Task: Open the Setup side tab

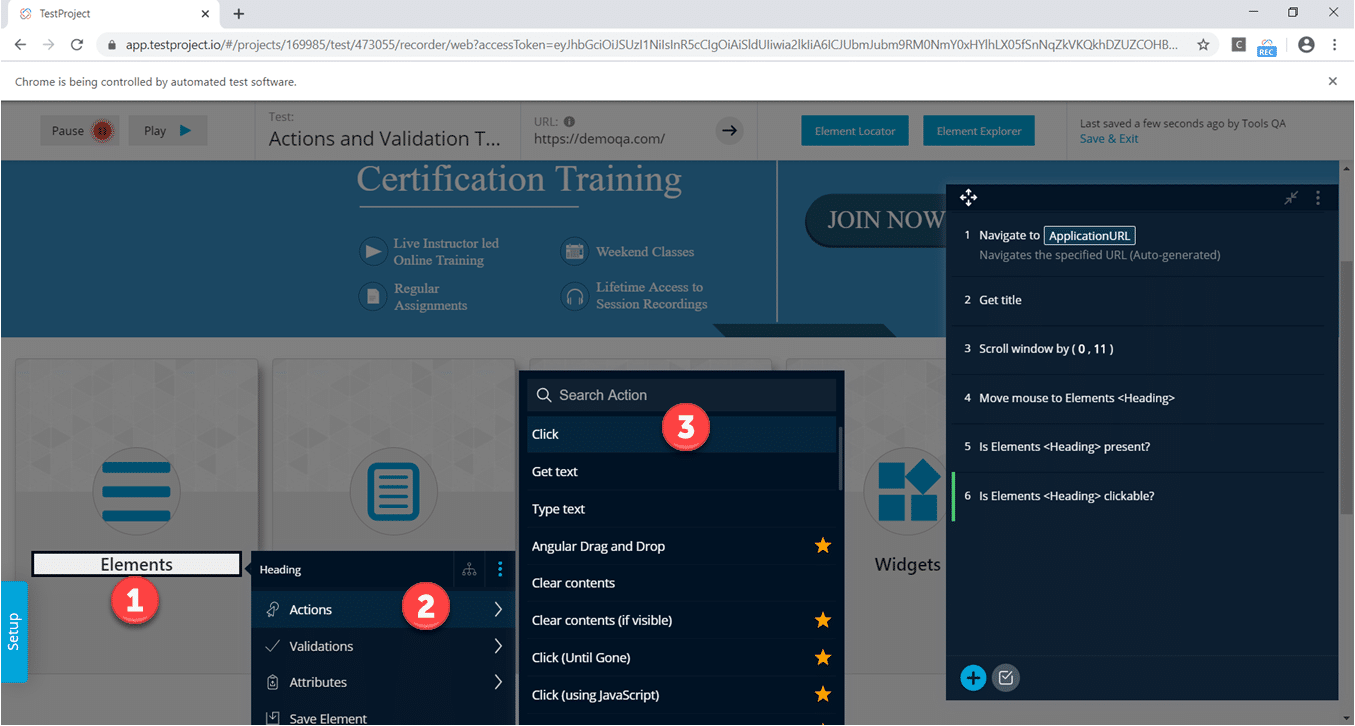Action: (14, 632)
